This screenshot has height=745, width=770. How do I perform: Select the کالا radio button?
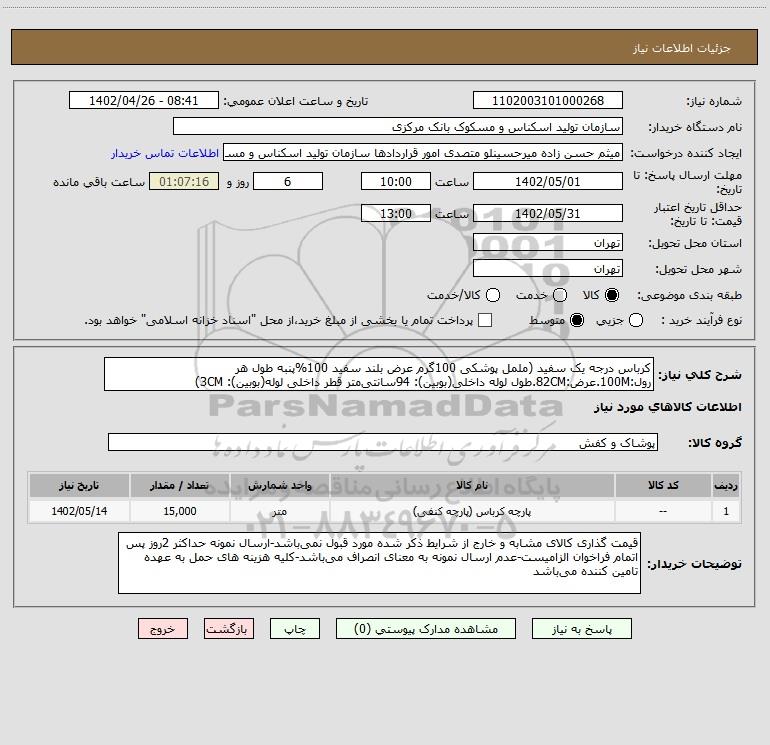point(612,295)
